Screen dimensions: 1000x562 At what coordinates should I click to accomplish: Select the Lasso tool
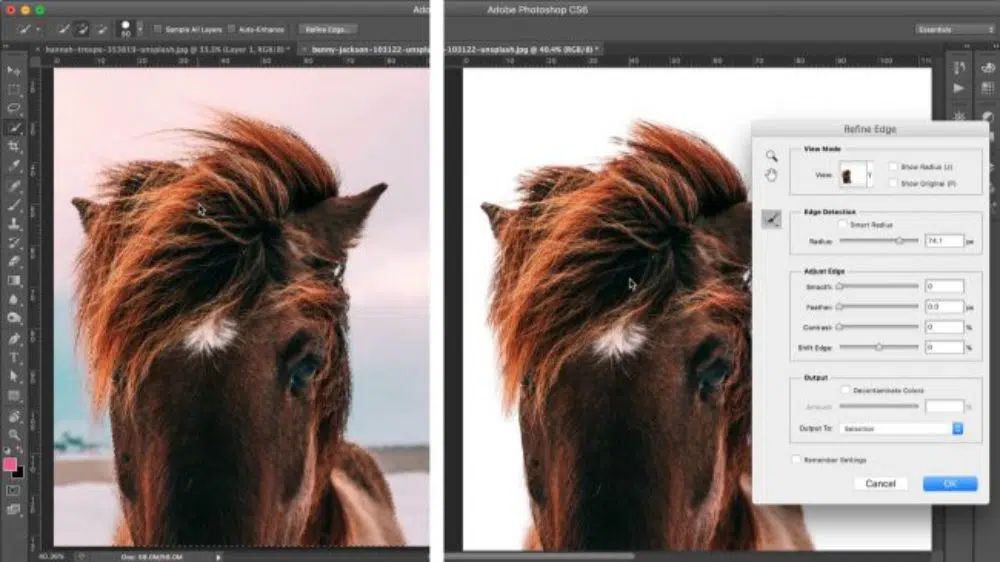(x=14, y=108)
